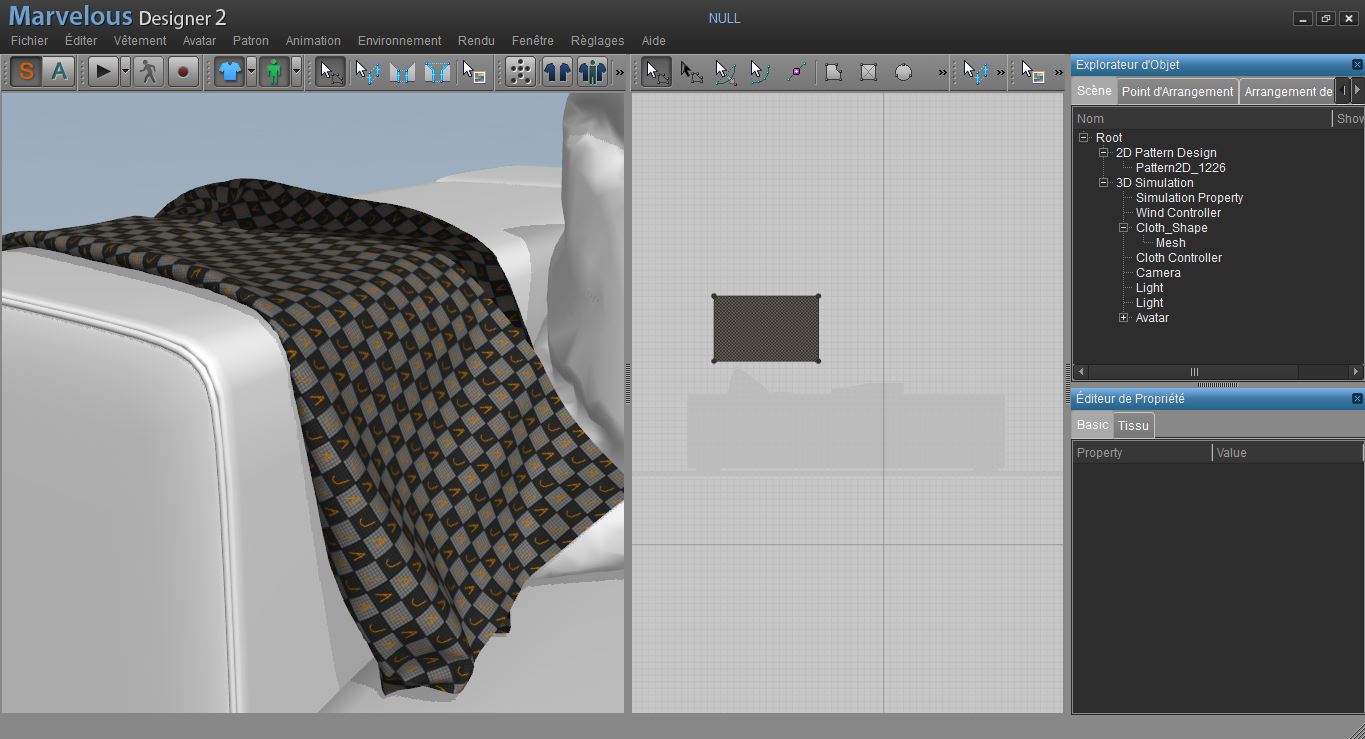Open the Animation menu
Screen dimensions: 1365x739
pyautogui.click(x=313, y=41)
